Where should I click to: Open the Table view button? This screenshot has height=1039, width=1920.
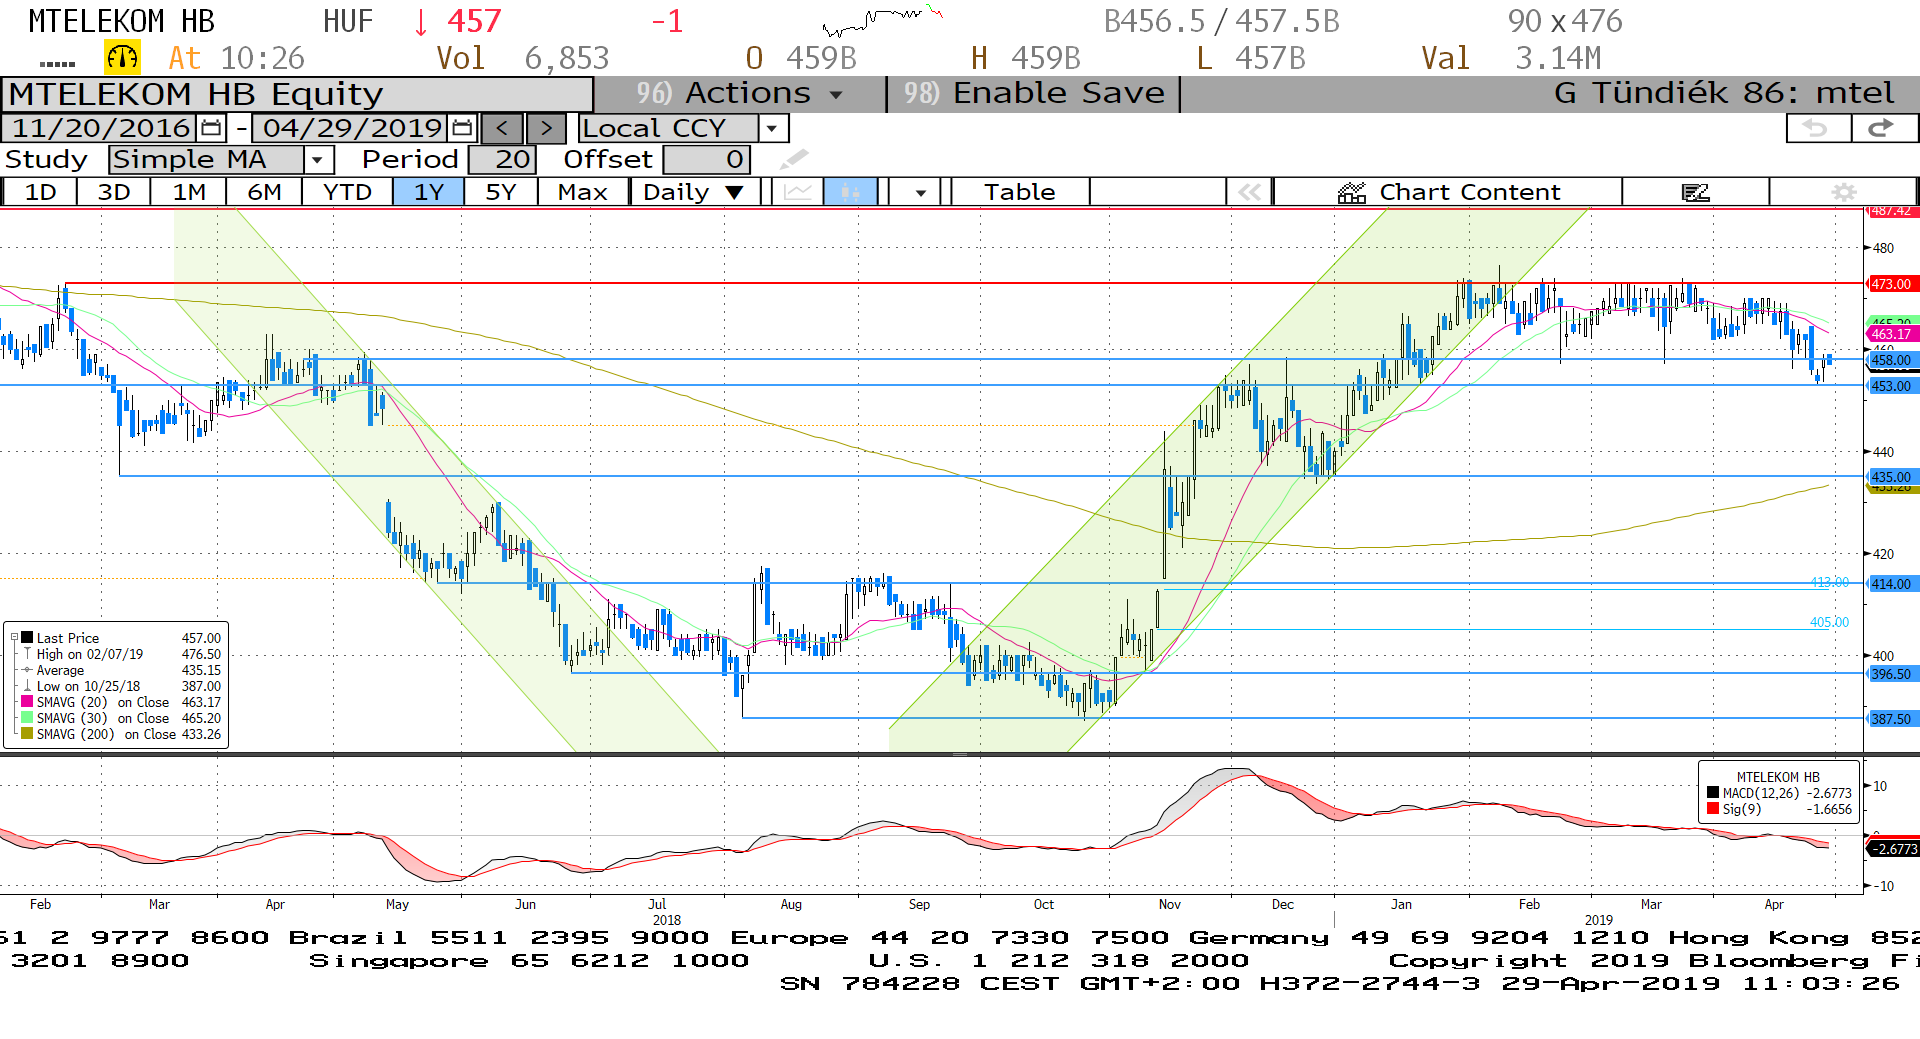1020,192
